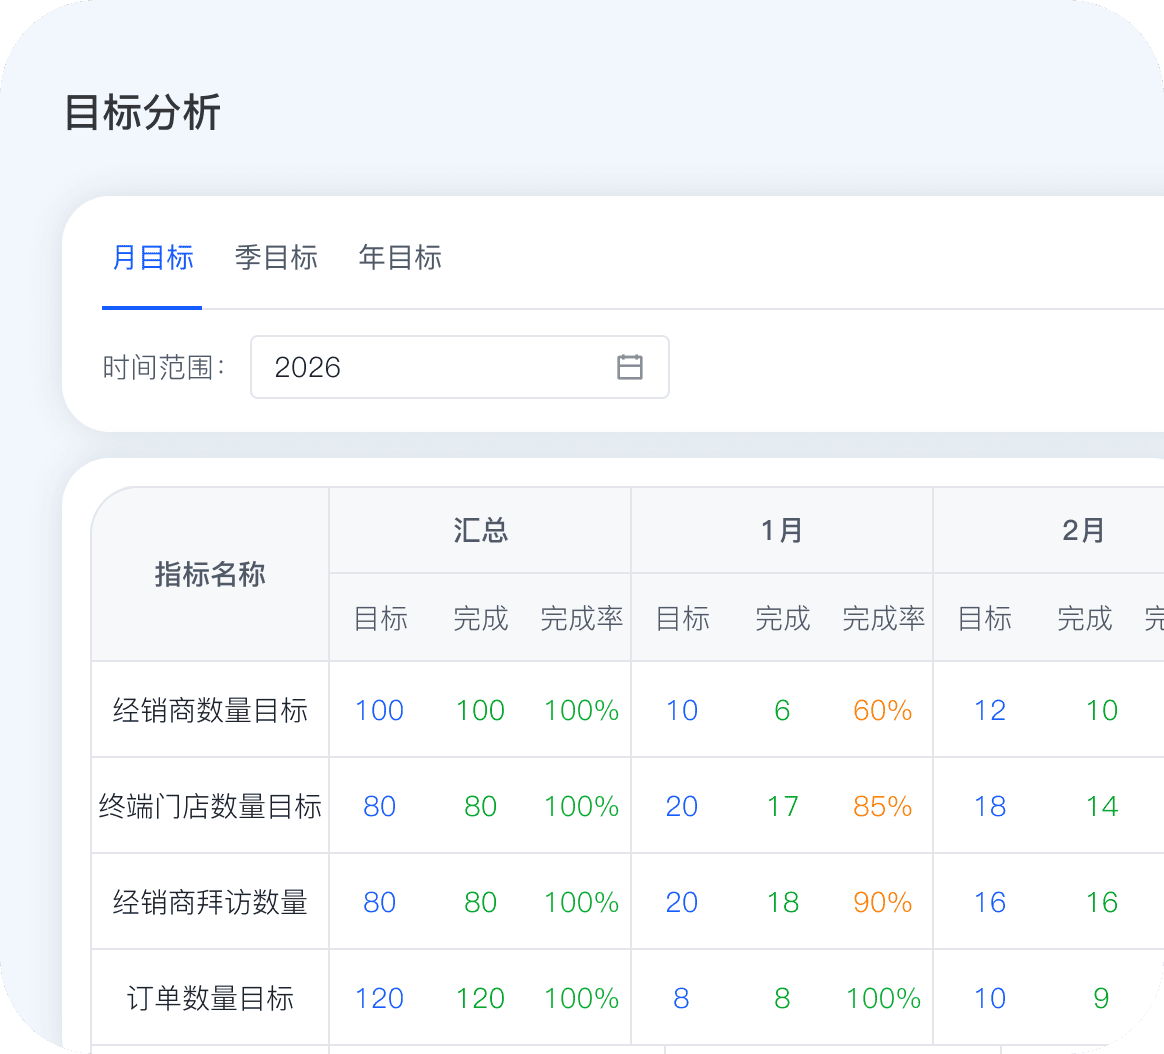
Task: Click the 指标名称 column header
Action: coord(210,575)
